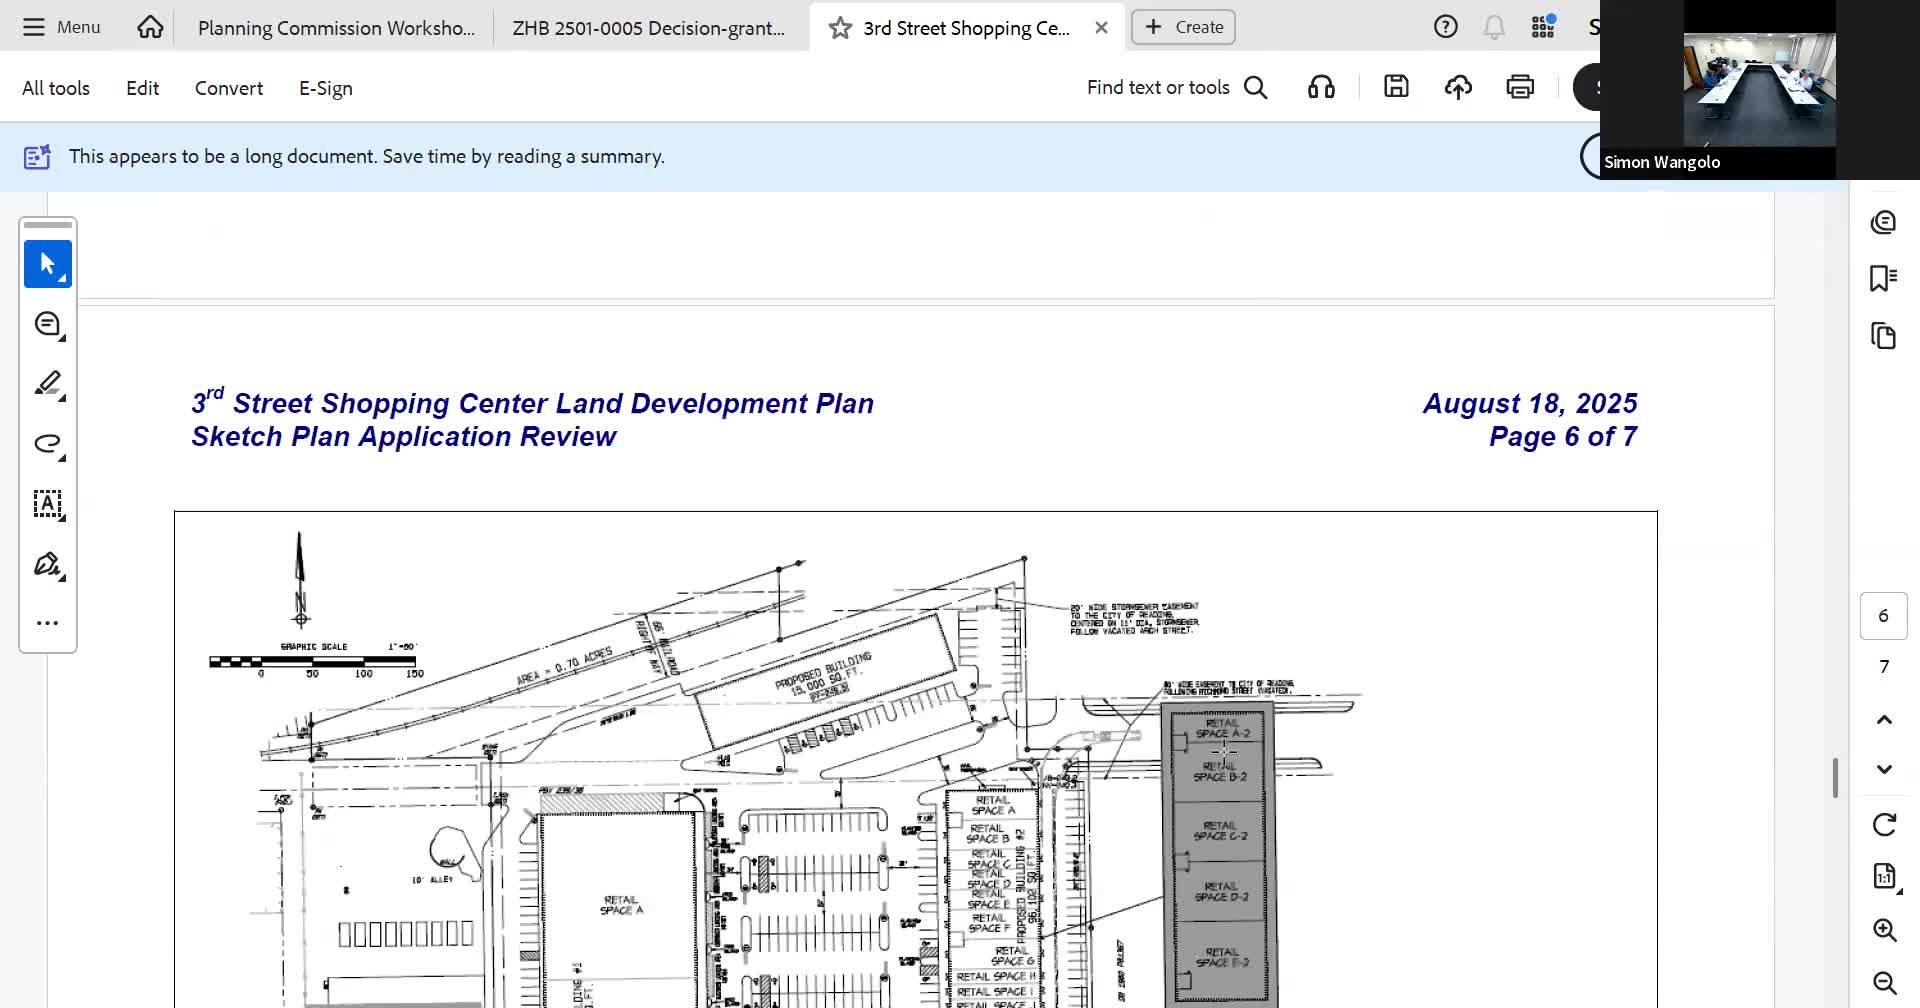This screenshot has height=1008, width=1920.
Task: Expand more tools with the ellipsis
Action: coord(47,623)
